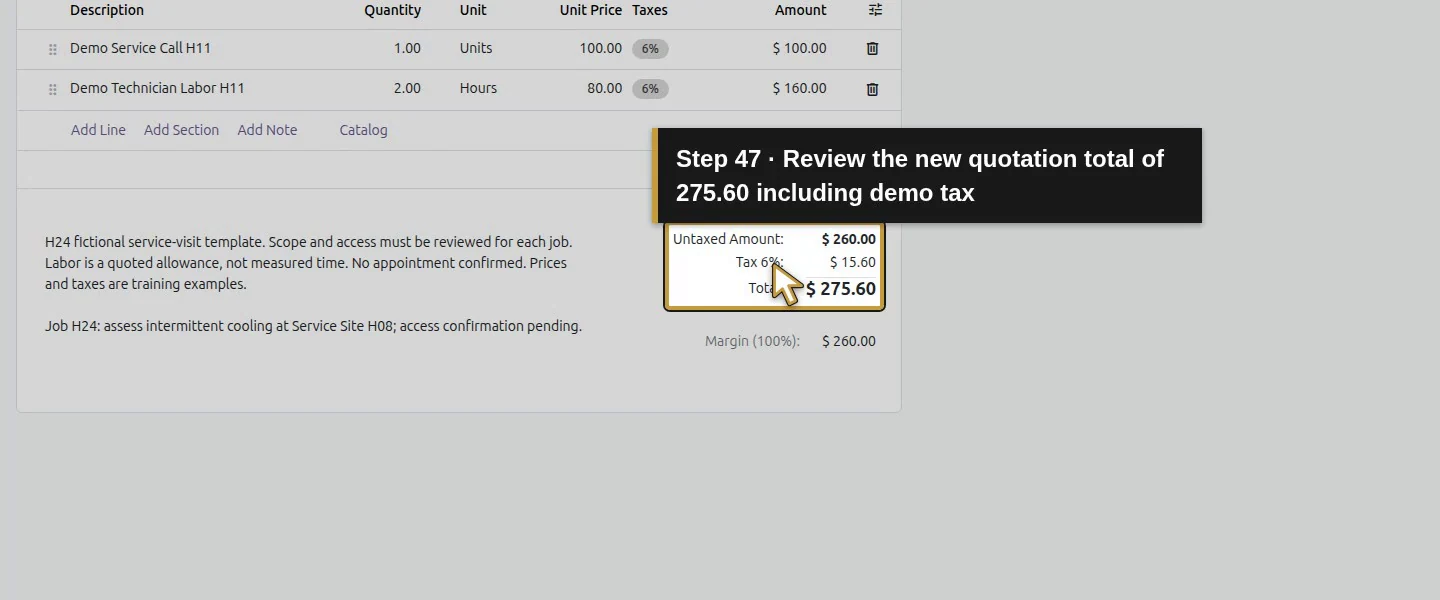Select the 6% tax tag on Technician Labor row

click(650, 89)
